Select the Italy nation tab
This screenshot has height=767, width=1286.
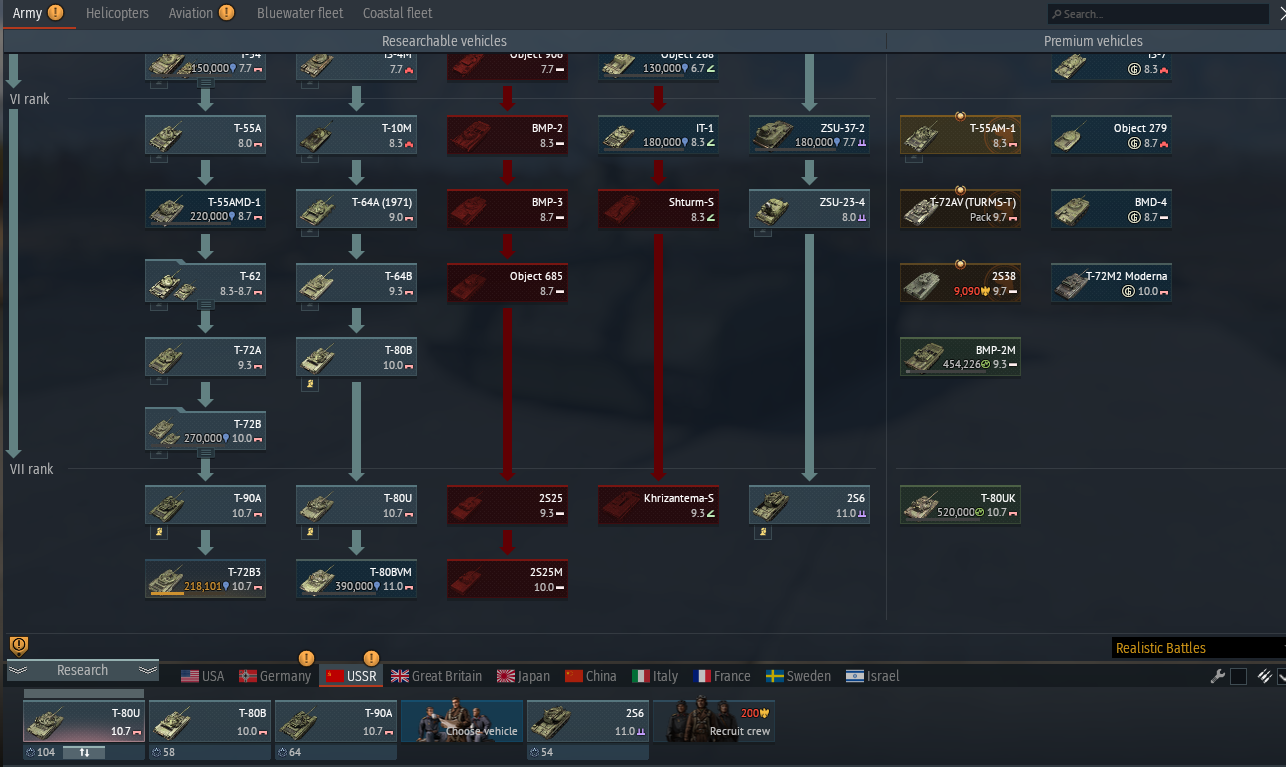(655, 676)
